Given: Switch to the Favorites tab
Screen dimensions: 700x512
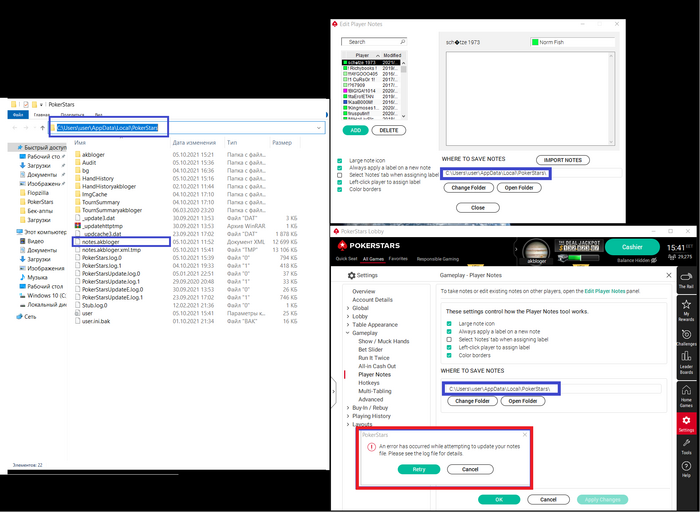Looking at the screenshot, I should click(398, 259).
